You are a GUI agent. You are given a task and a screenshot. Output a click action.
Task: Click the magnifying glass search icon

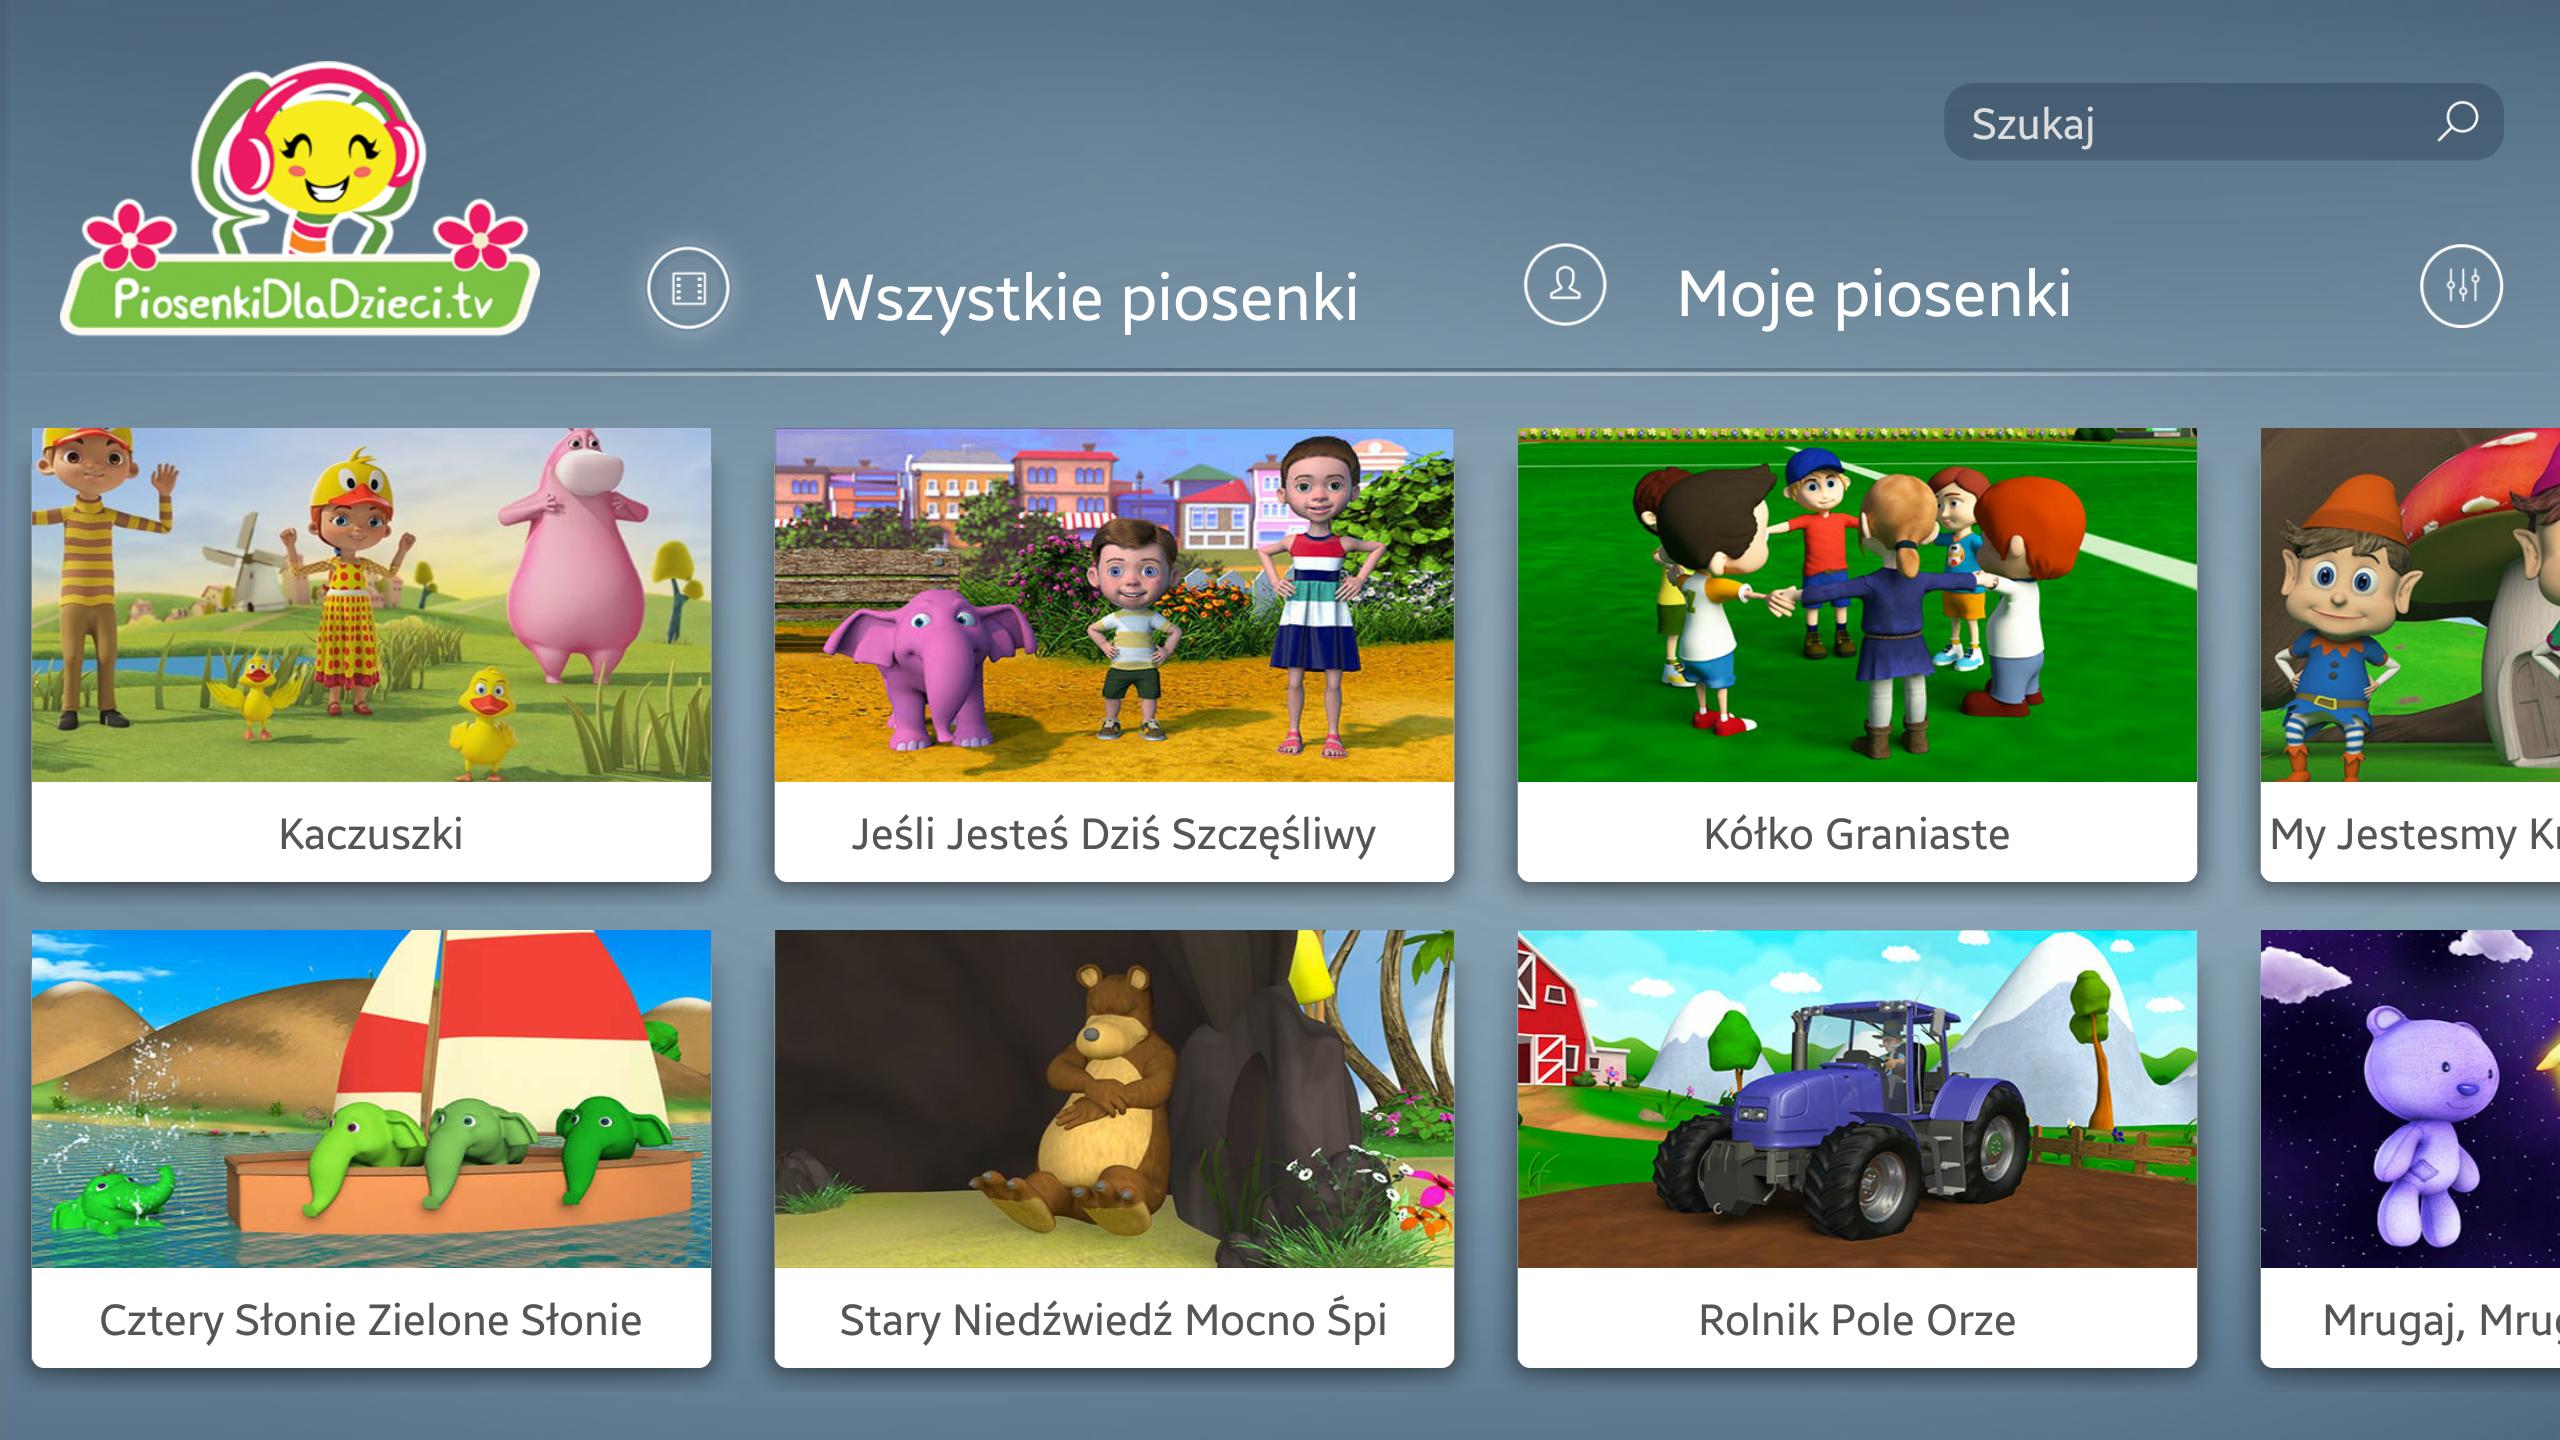[x=2457, y=122]
